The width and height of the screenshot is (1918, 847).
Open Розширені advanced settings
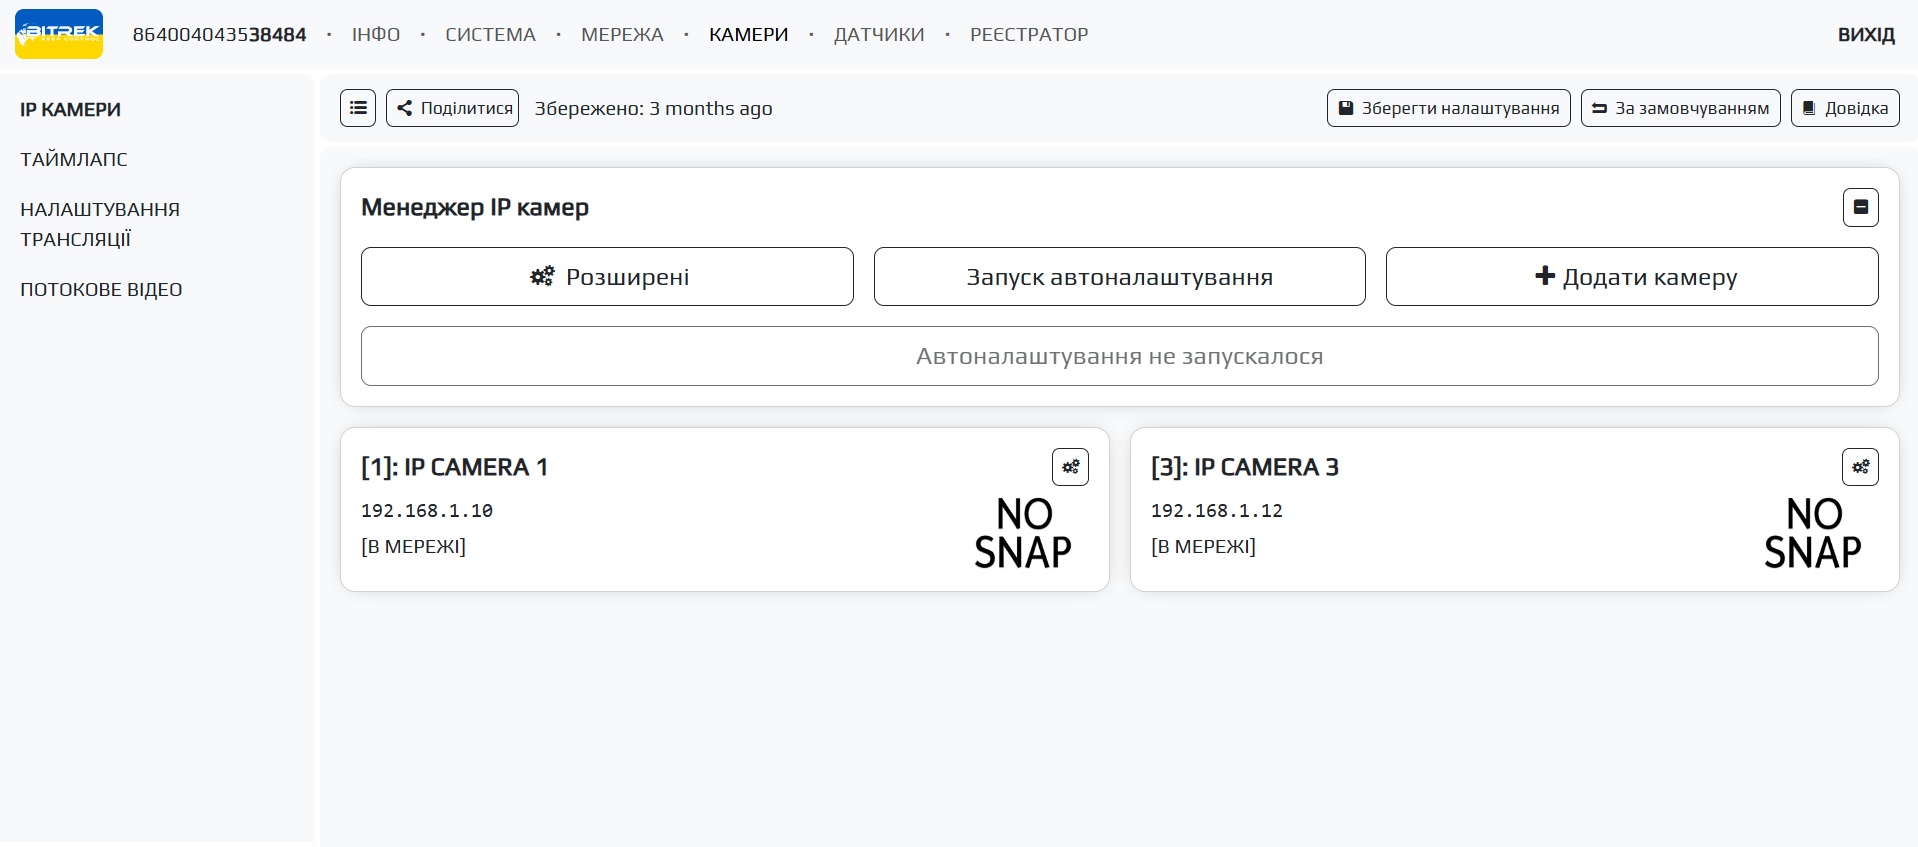pyautogui.click(x=607, y=277)
